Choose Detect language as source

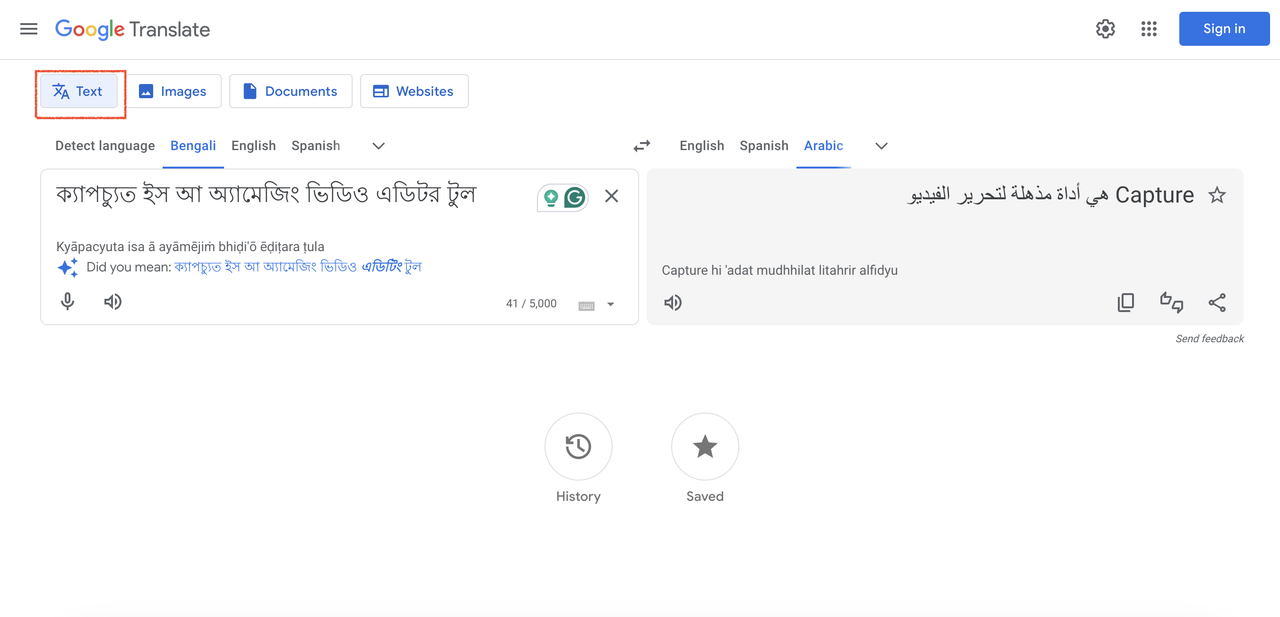click(x=105, y=146)
